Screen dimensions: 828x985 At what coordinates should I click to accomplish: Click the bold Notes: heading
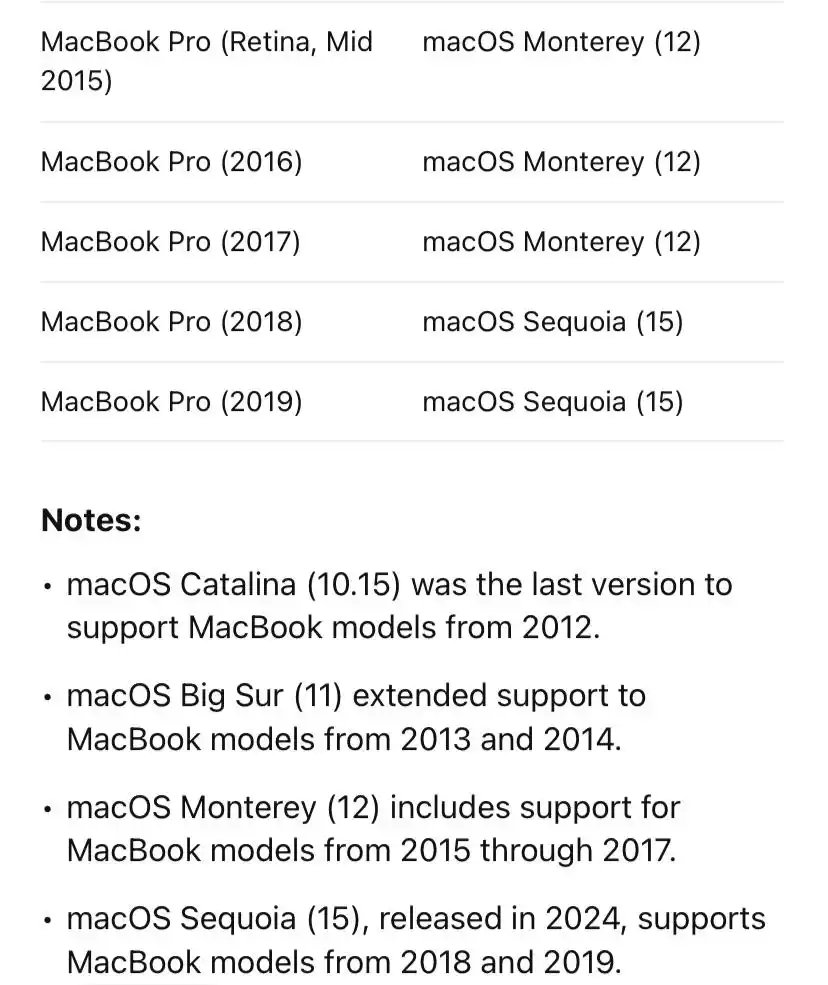(92, 520)
